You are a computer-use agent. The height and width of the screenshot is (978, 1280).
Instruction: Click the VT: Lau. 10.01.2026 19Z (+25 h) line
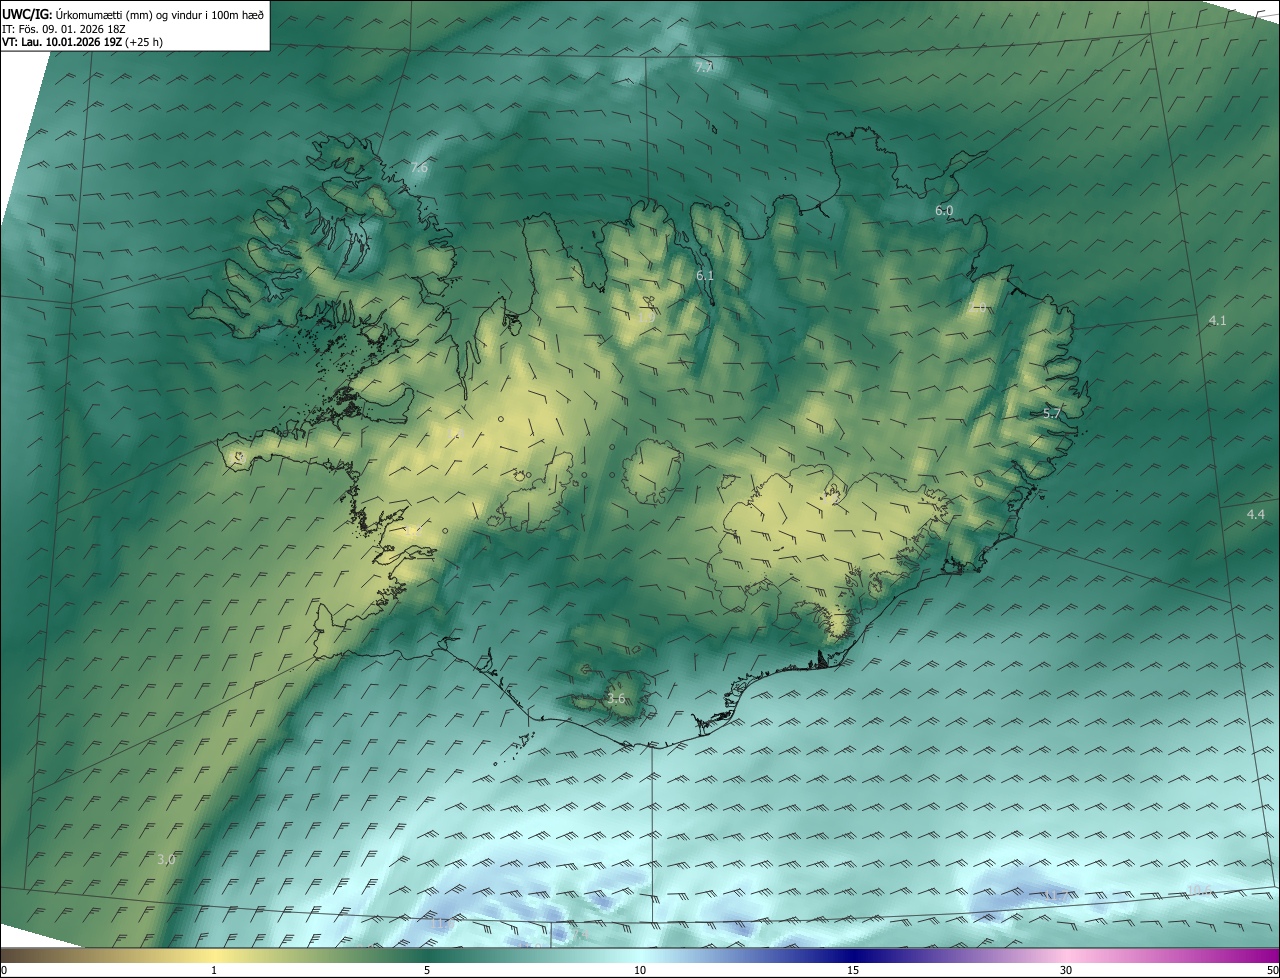click(x=82, y=43)
